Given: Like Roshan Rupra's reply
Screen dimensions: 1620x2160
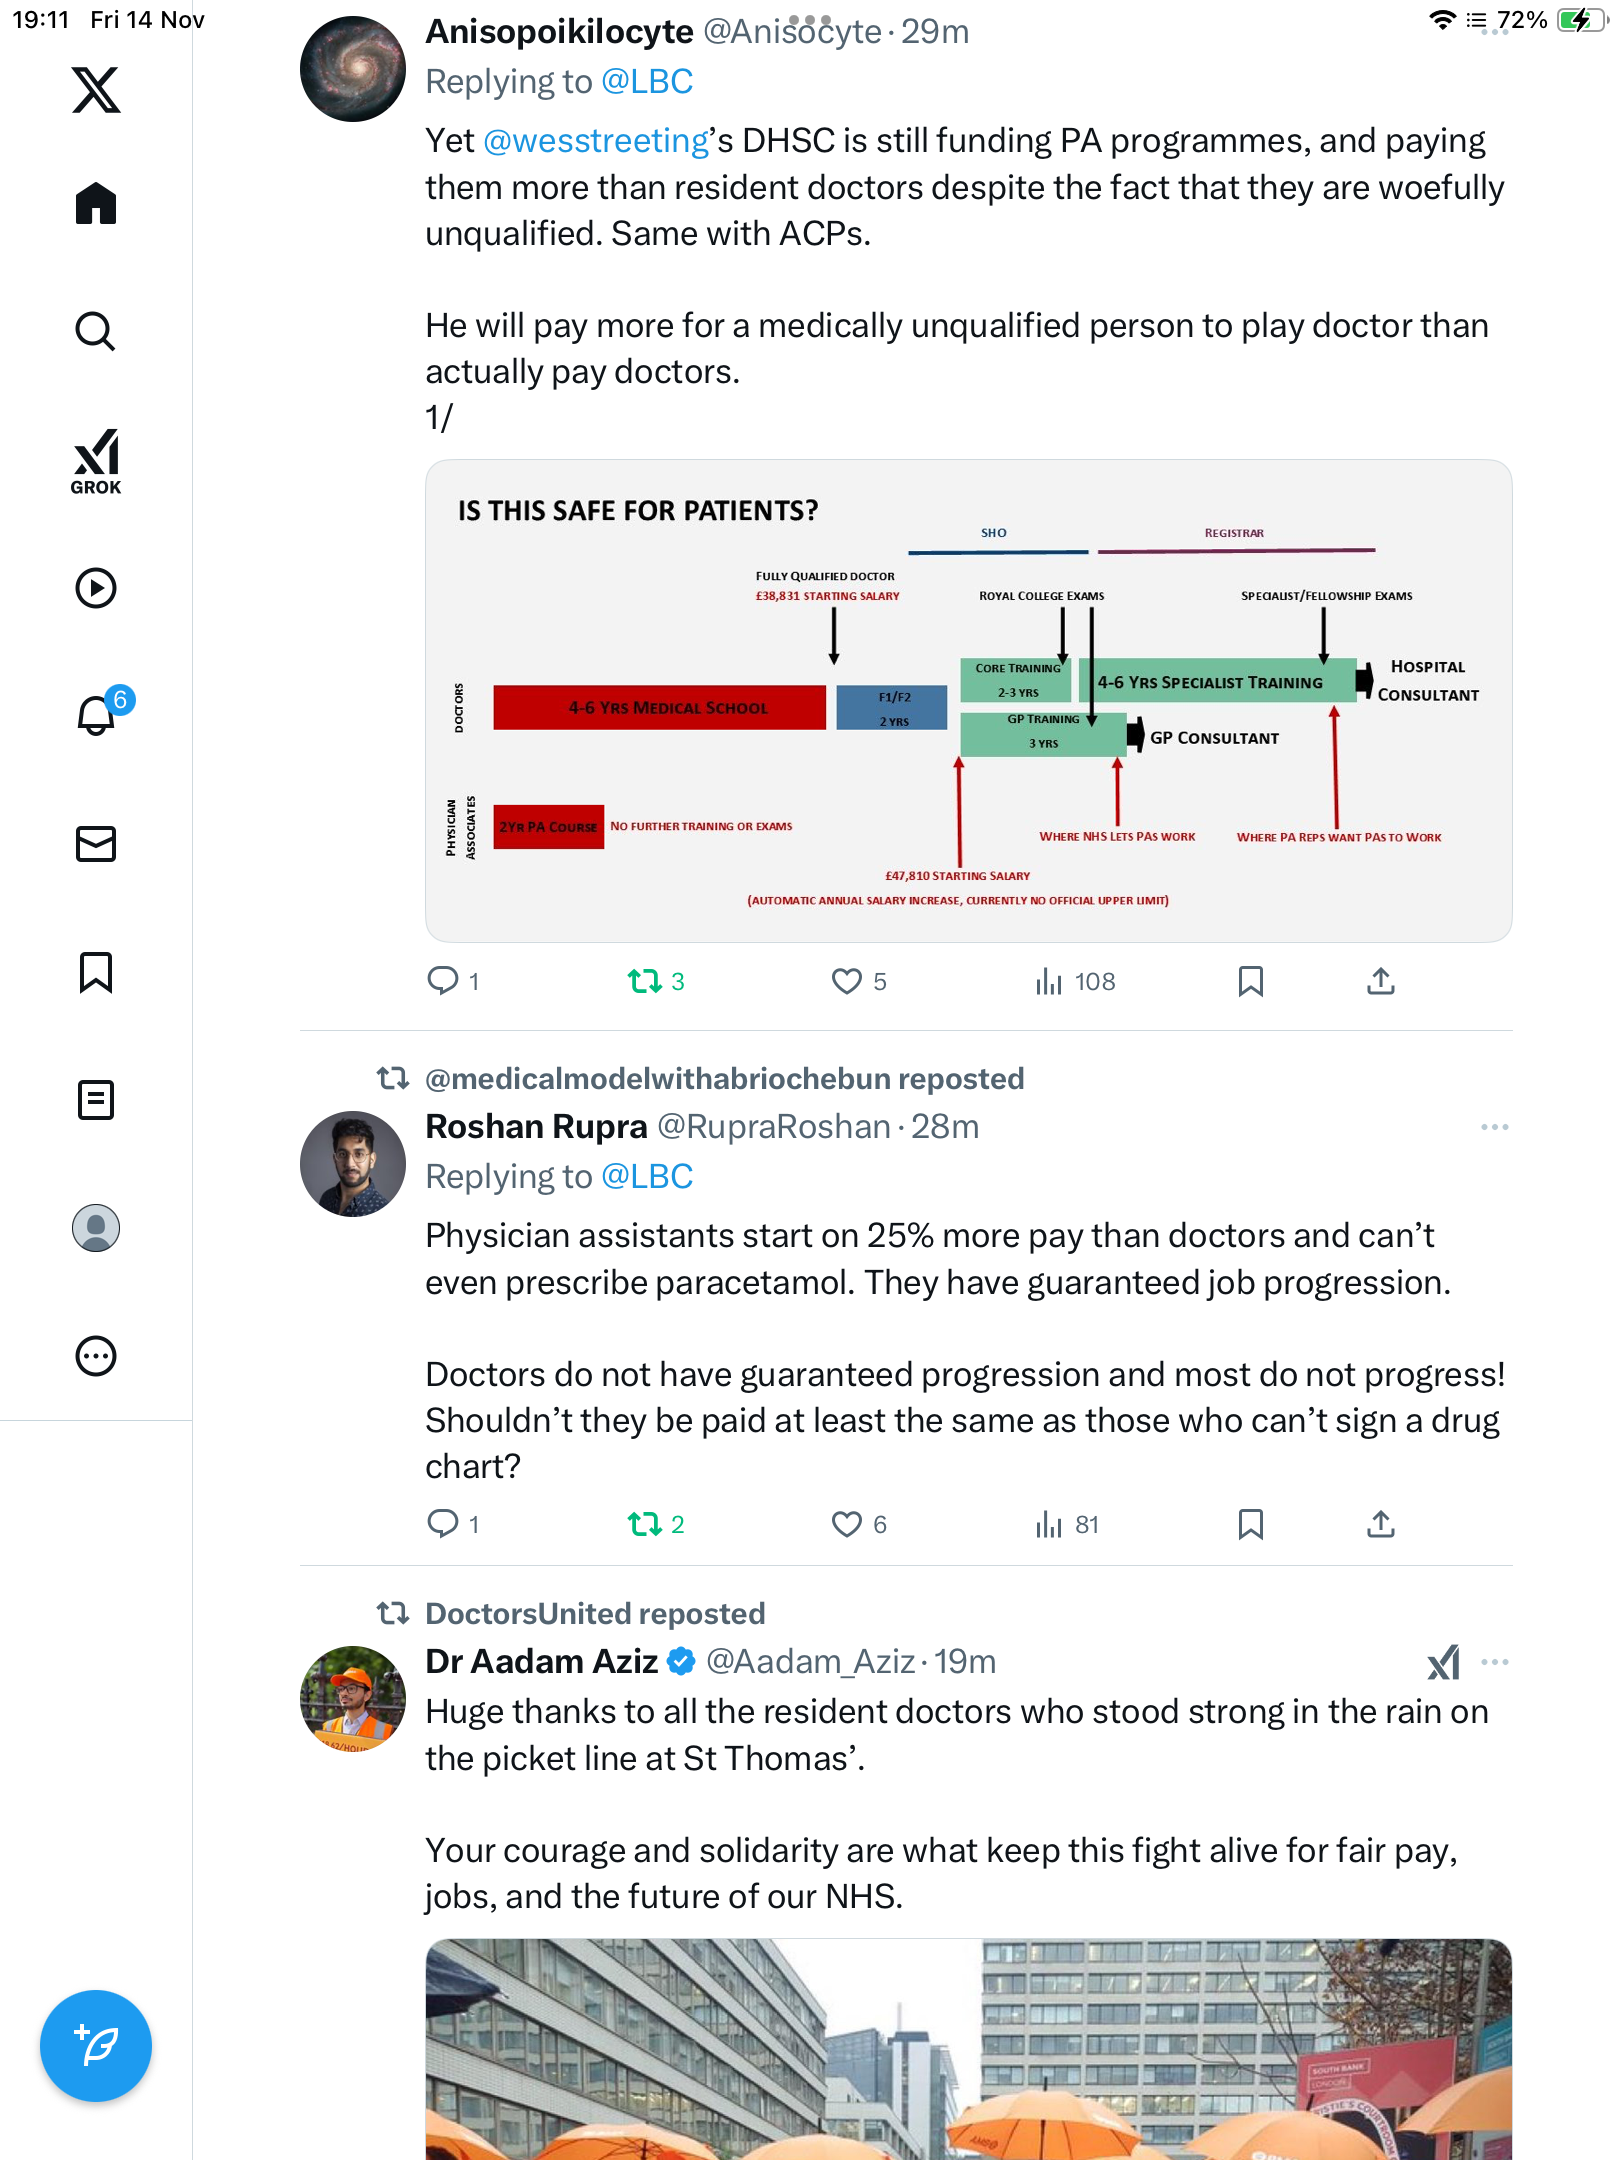Looking at the screenshot, I should point(847,1524).
